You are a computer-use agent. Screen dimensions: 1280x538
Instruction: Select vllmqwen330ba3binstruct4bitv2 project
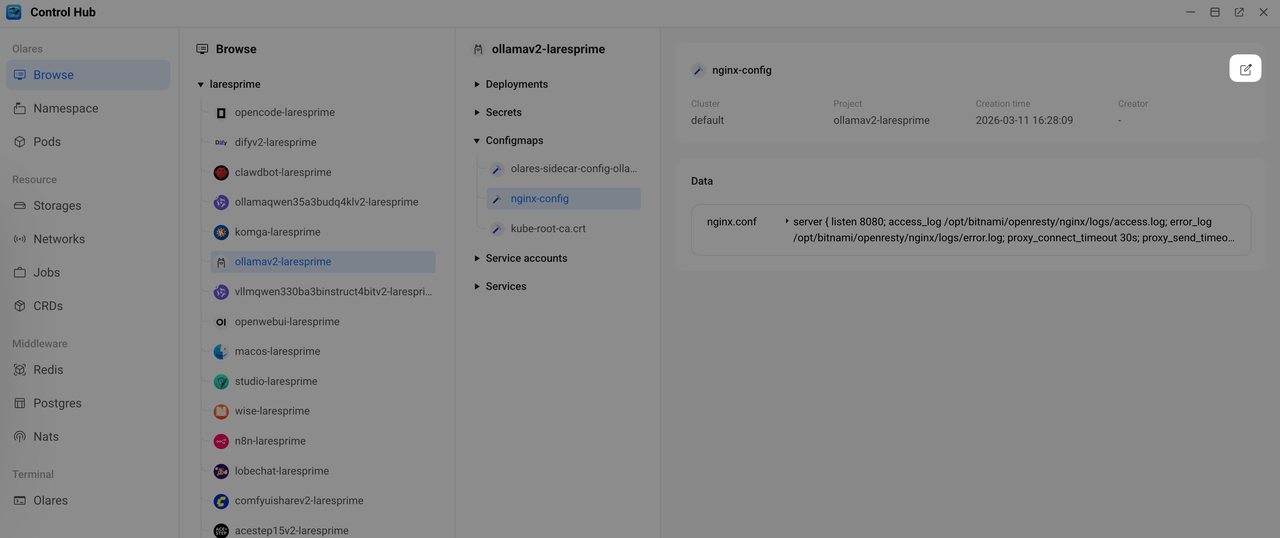[323, 292]
